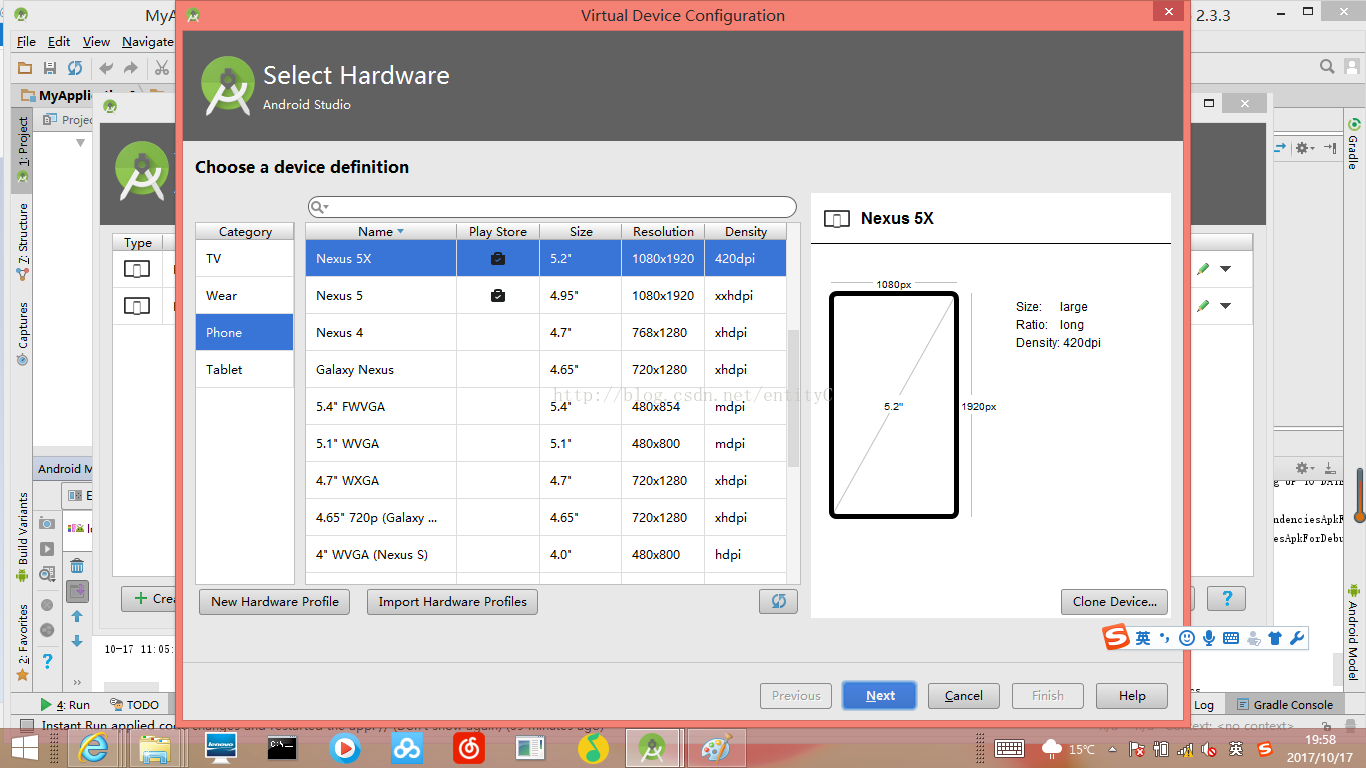
Task: Click the trash icon to clear Run output
Action: 77,566
